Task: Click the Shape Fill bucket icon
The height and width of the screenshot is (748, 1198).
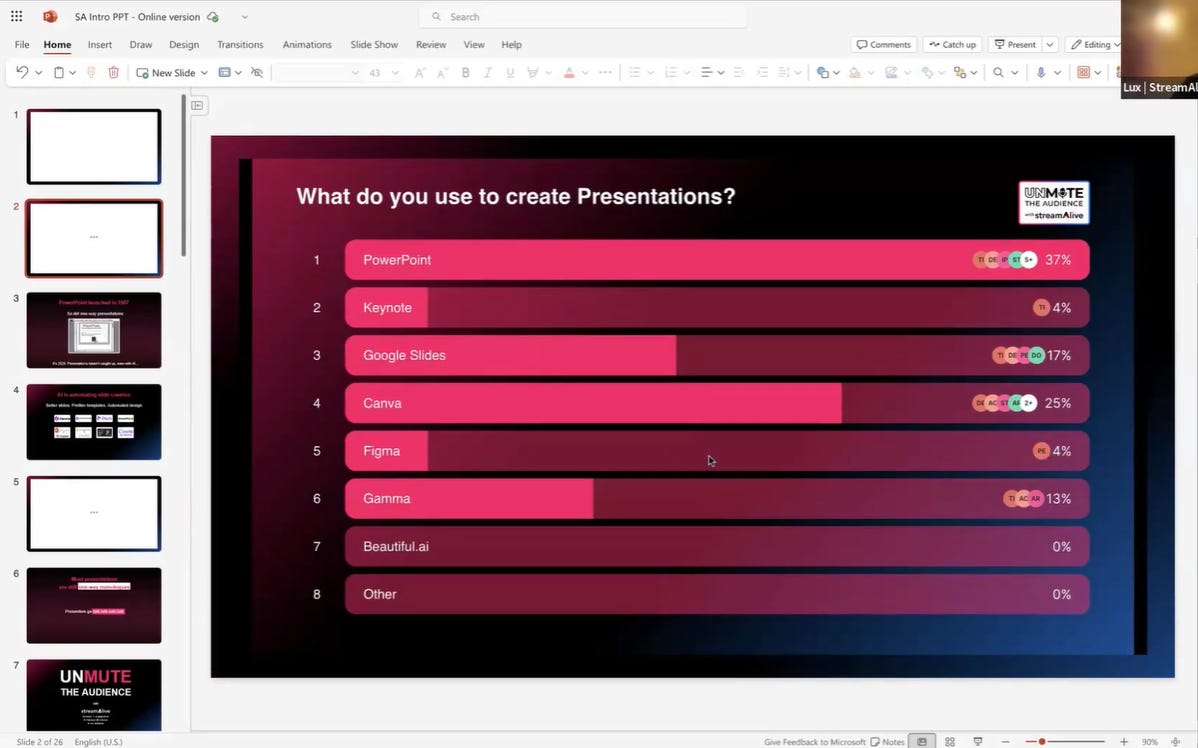Action: [855, 73]
